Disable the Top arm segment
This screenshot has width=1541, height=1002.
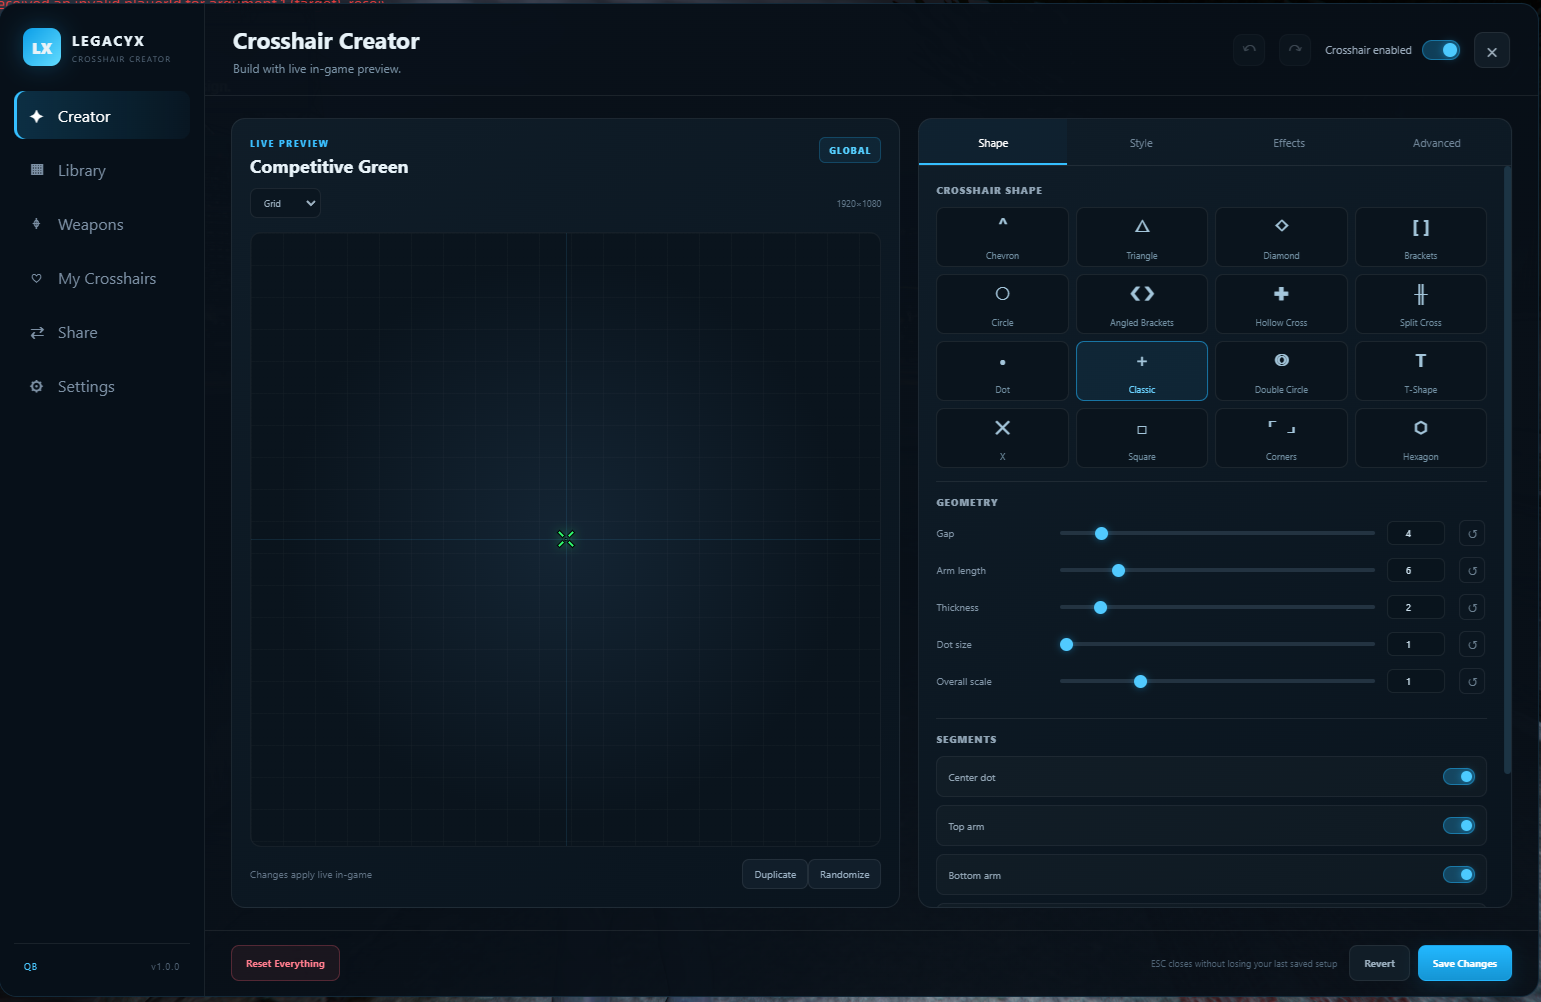coord(1459,826)
